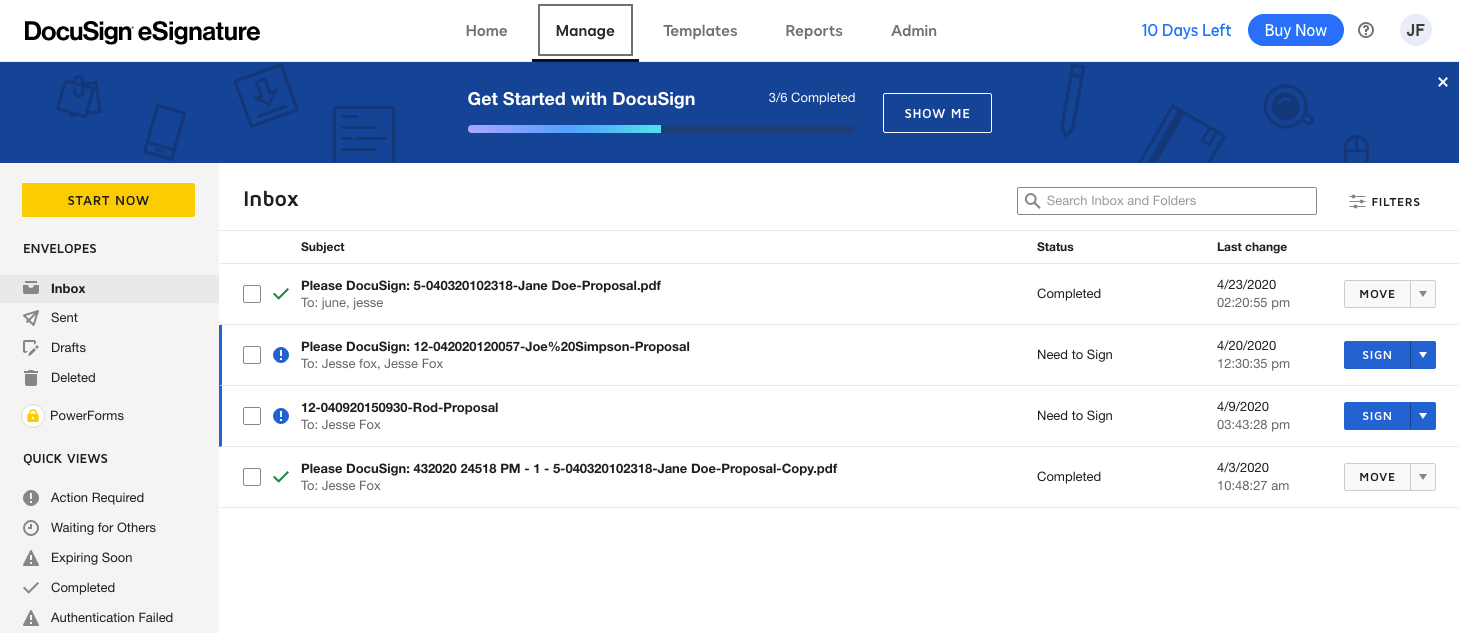Click green checkmark on Jane Doe-Proposal-Copy.pdf row

coord(281,477)
